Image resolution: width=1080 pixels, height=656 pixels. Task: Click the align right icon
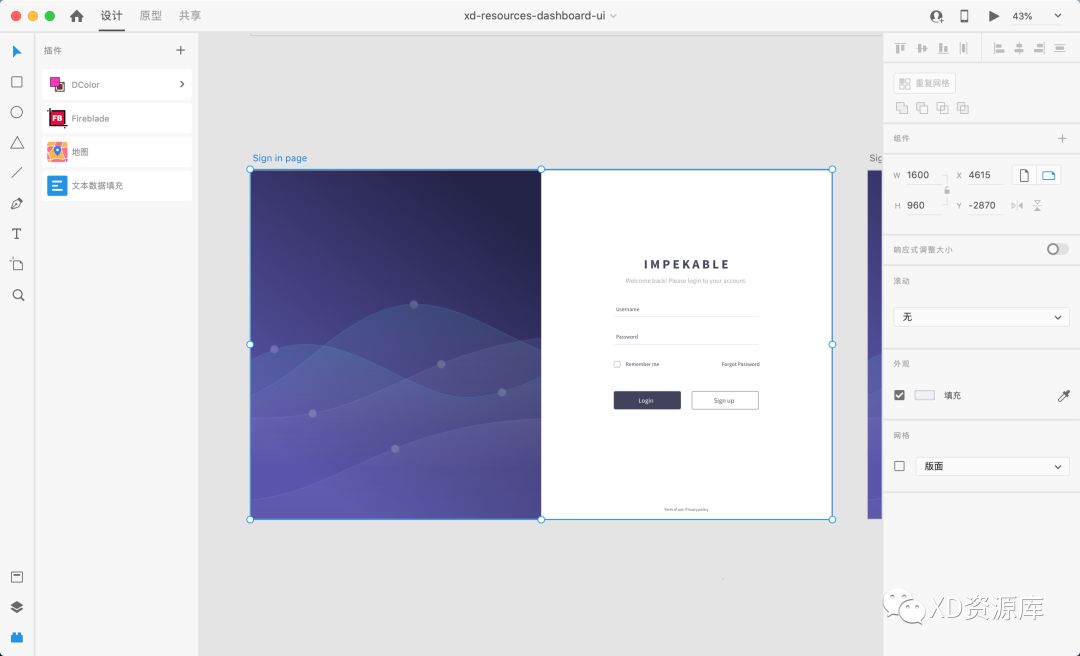[1039, 48]
